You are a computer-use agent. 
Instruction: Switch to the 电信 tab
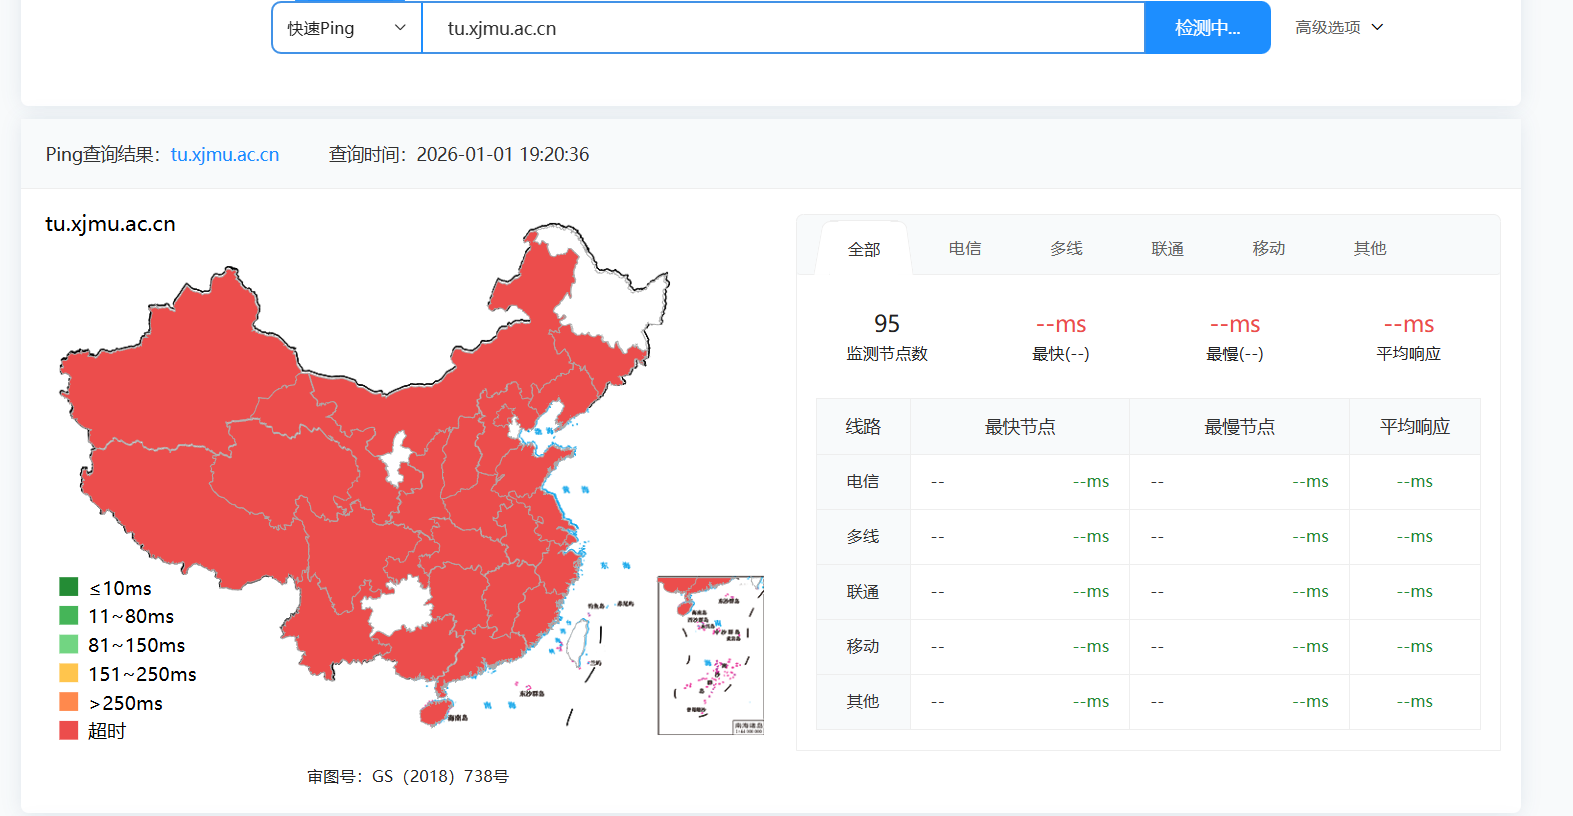[965, 249]
